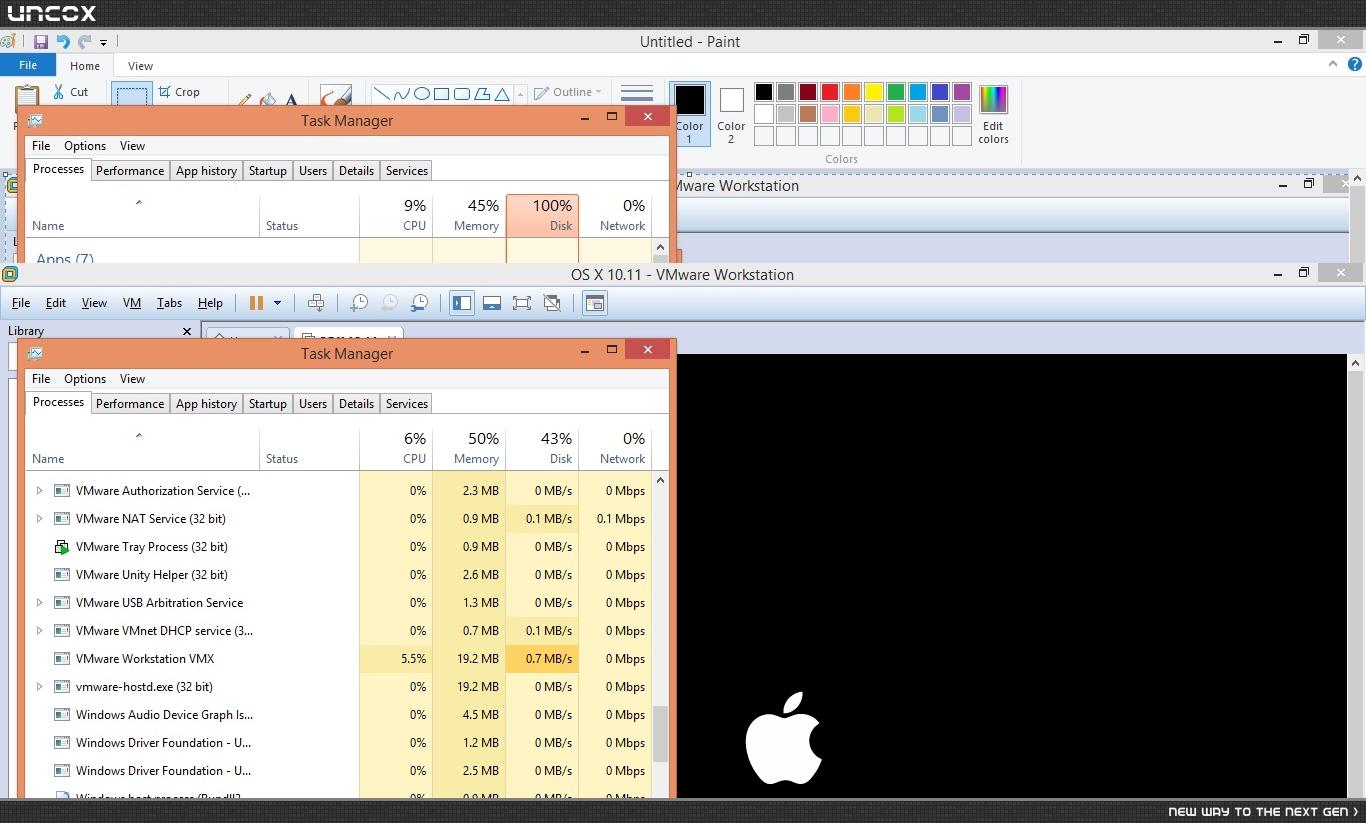1366x823 pixels.
Task: Click the 5.5% CPU value cell
Action: (x=396, y=659)
